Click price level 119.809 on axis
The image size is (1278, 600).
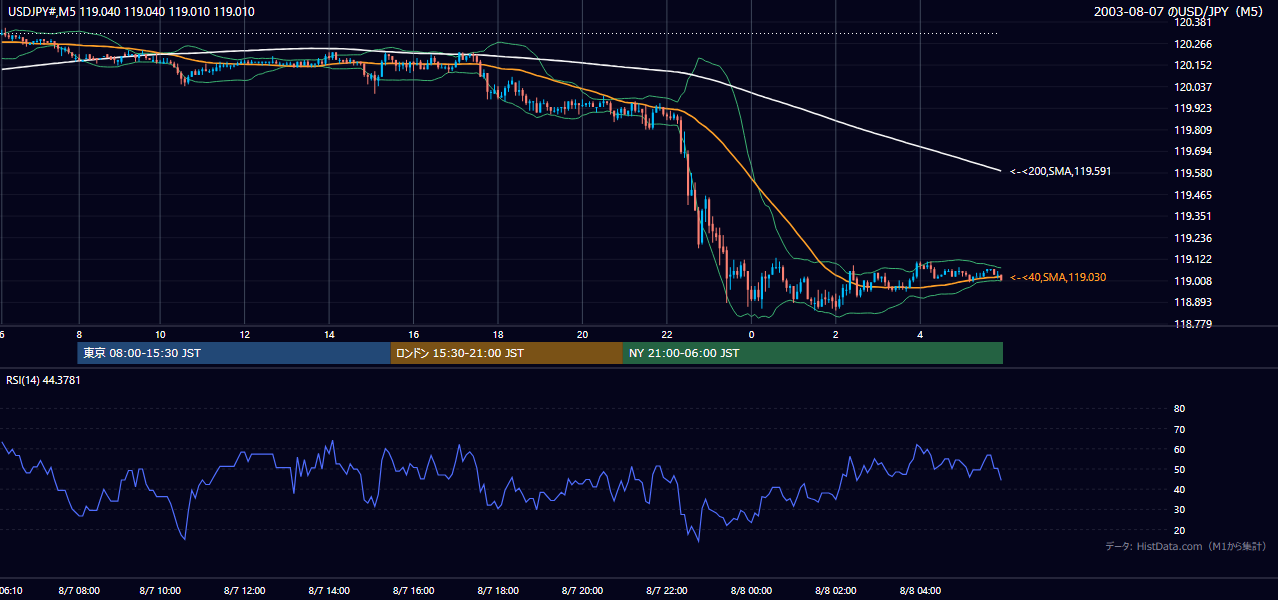click(x=1193, y=130)
